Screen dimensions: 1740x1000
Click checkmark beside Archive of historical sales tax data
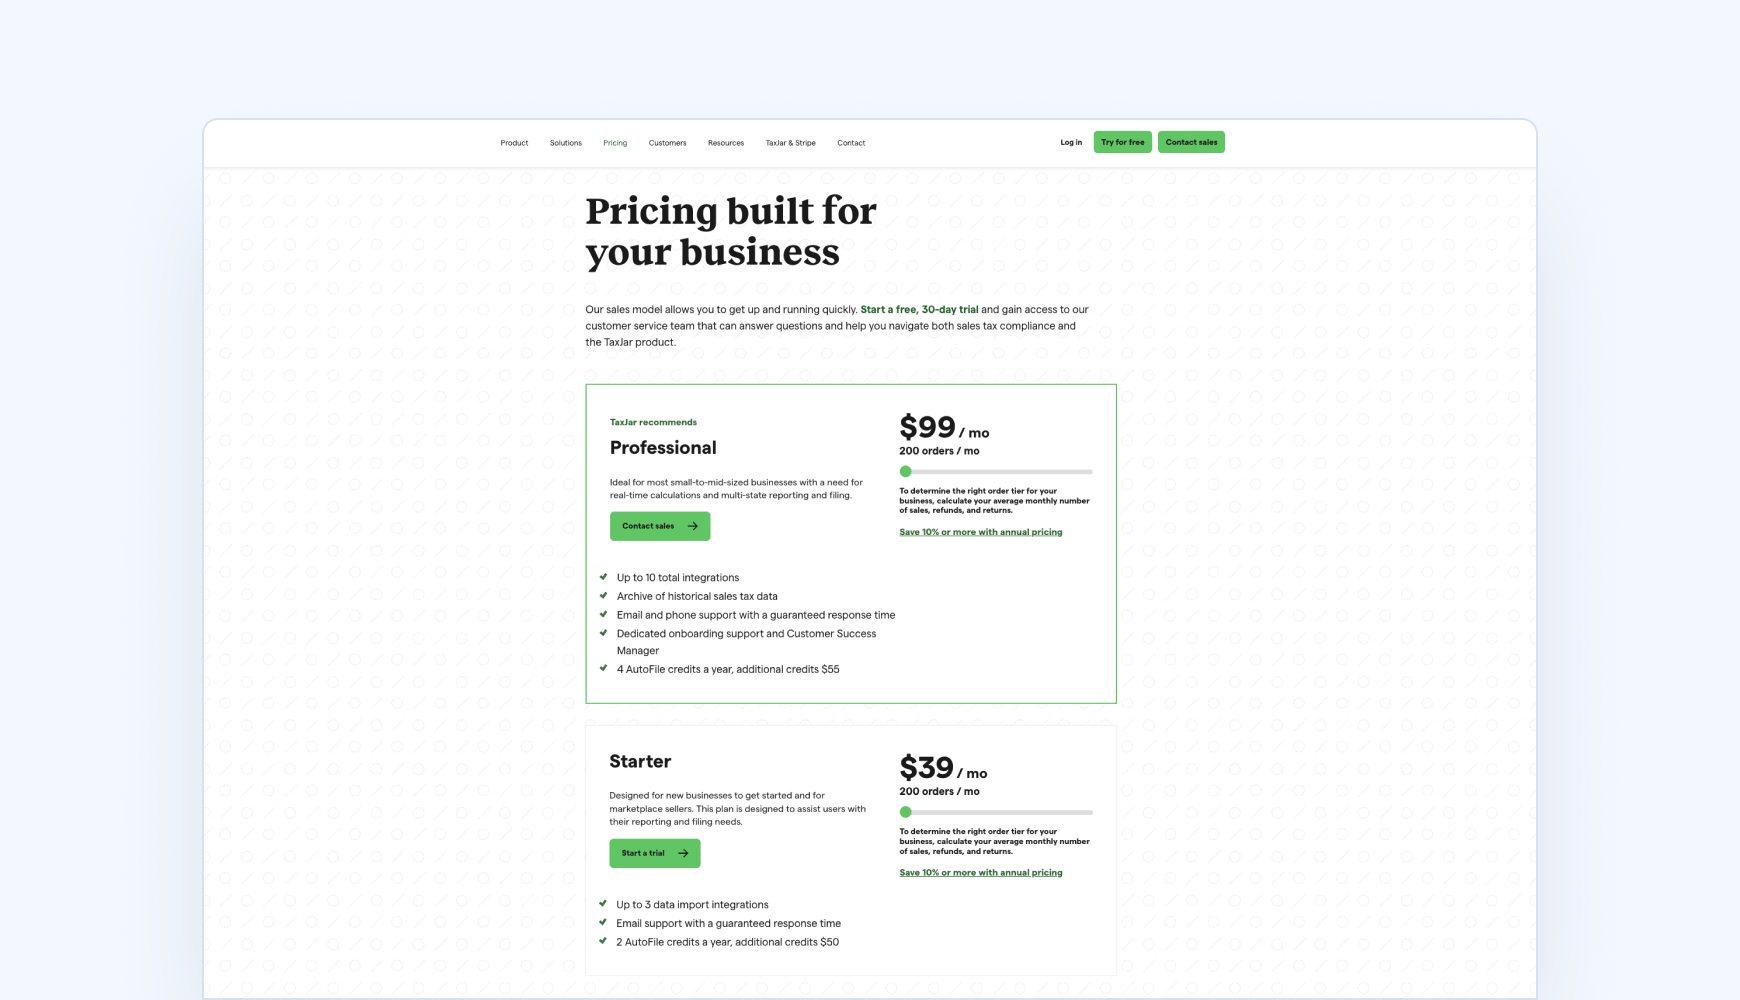(603, 596)
